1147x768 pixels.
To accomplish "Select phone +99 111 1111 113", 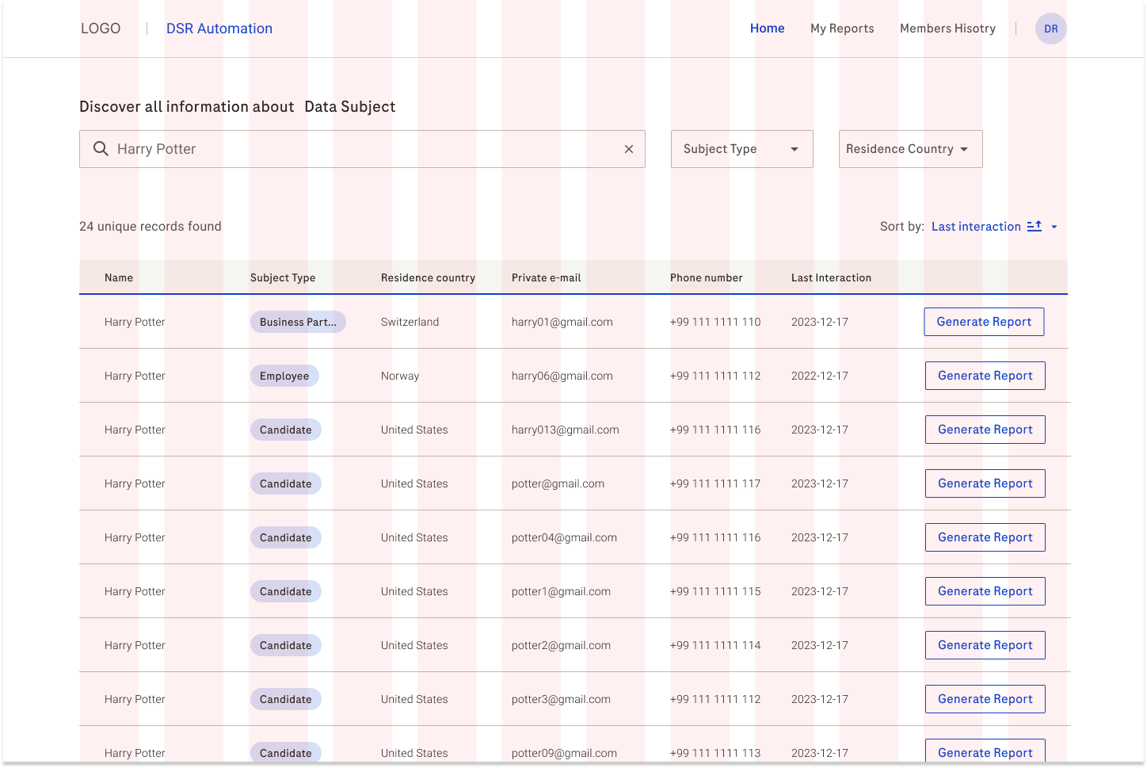I will 715,753.
